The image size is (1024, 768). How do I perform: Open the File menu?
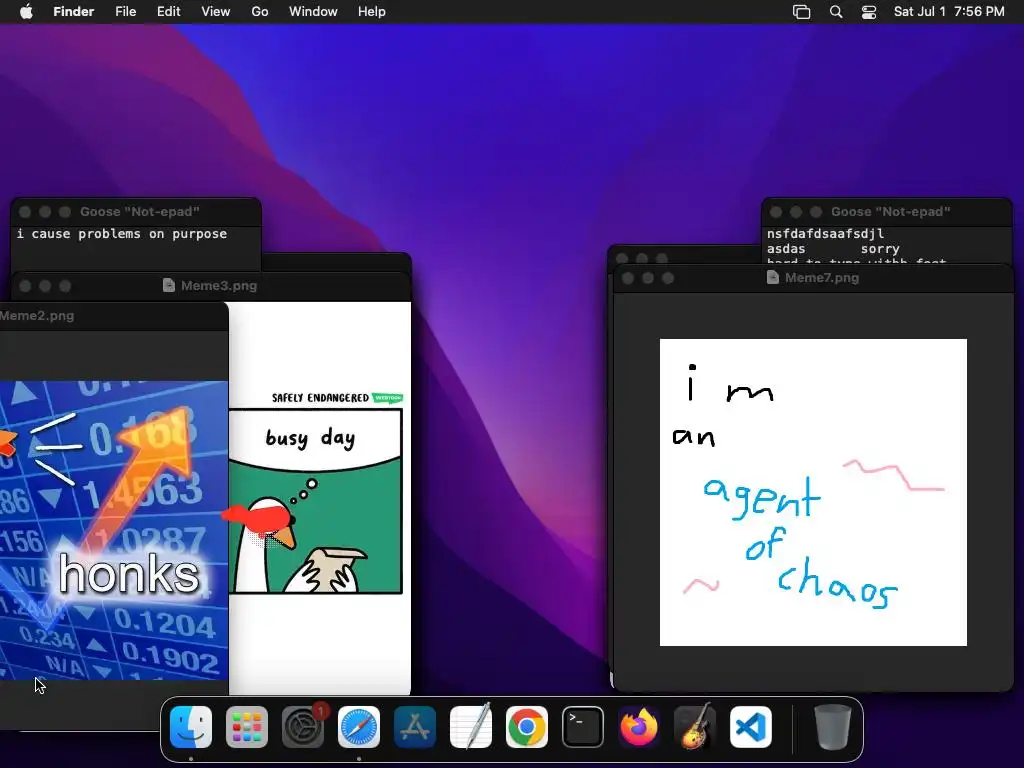click(x=125, y=12)
